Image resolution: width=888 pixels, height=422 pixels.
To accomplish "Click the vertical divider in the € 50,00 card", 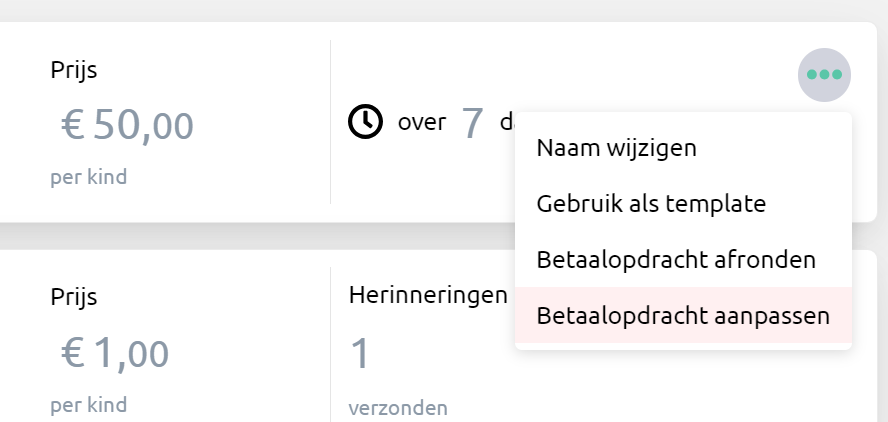I will click(x=330, y=122).
